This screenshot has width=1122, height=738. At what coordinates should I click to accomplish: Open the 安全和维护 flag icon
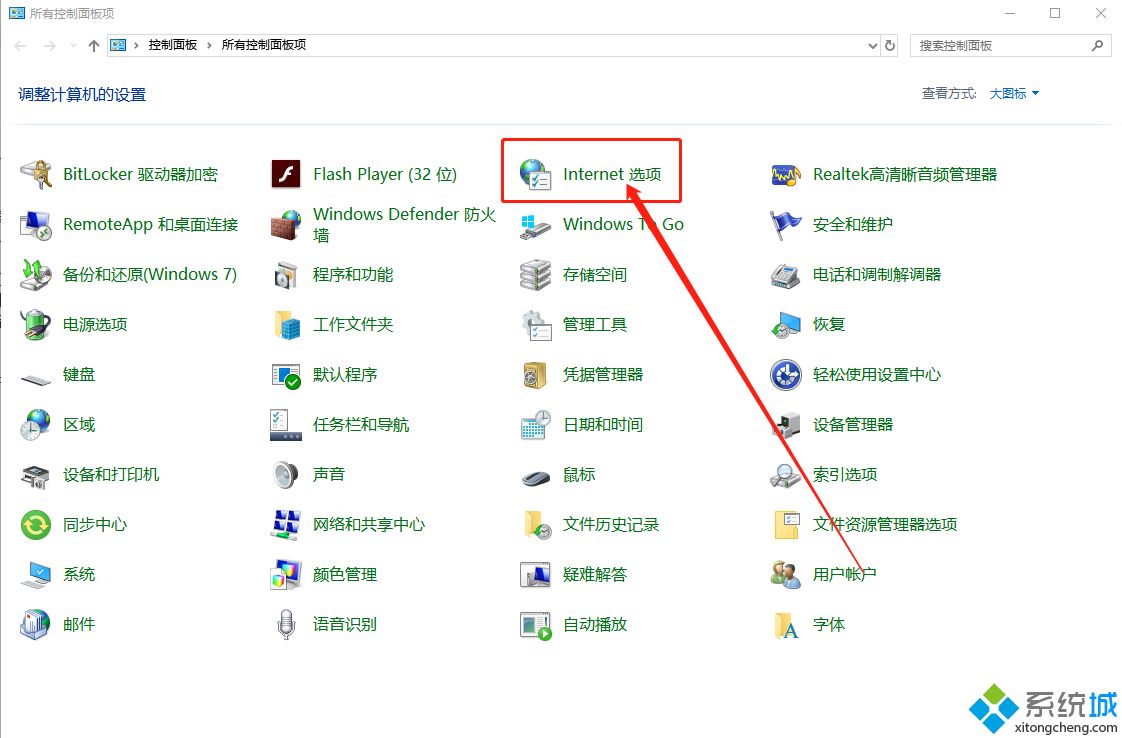pyautogui.click(x=785, y=225)
